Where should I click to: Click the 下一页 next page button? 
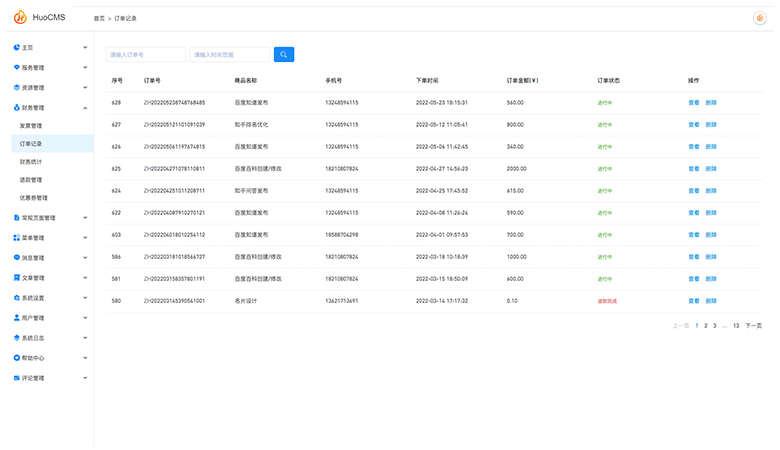pyautogui.click(x=753, y=326)
